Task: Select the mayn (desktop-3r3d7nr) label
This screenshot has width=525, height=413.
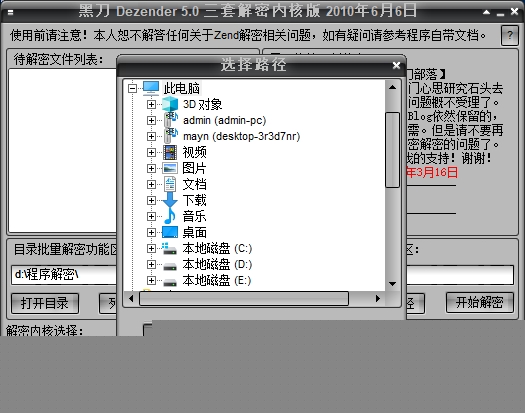Action: click(241, 136)
